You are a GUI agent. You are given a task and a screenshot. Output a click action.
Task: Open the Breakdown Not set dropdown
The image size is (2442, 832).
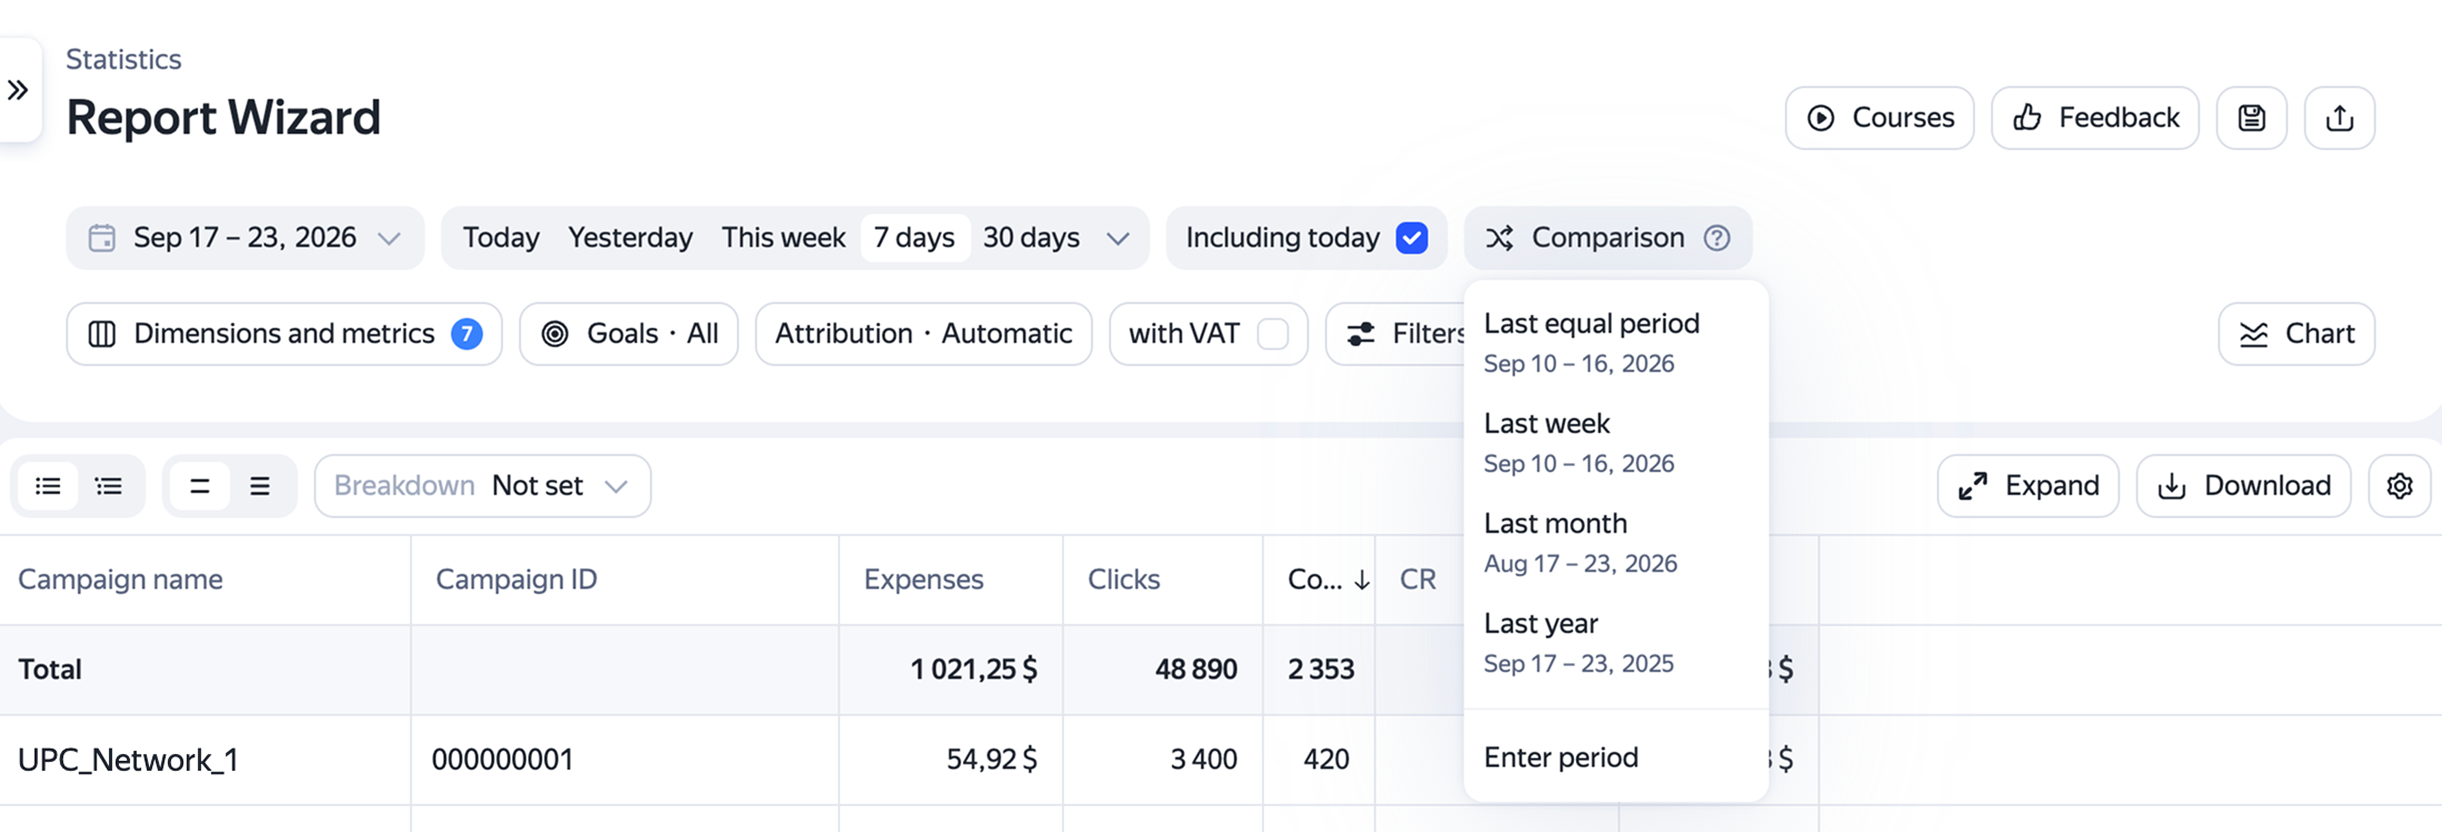(483, 486)
